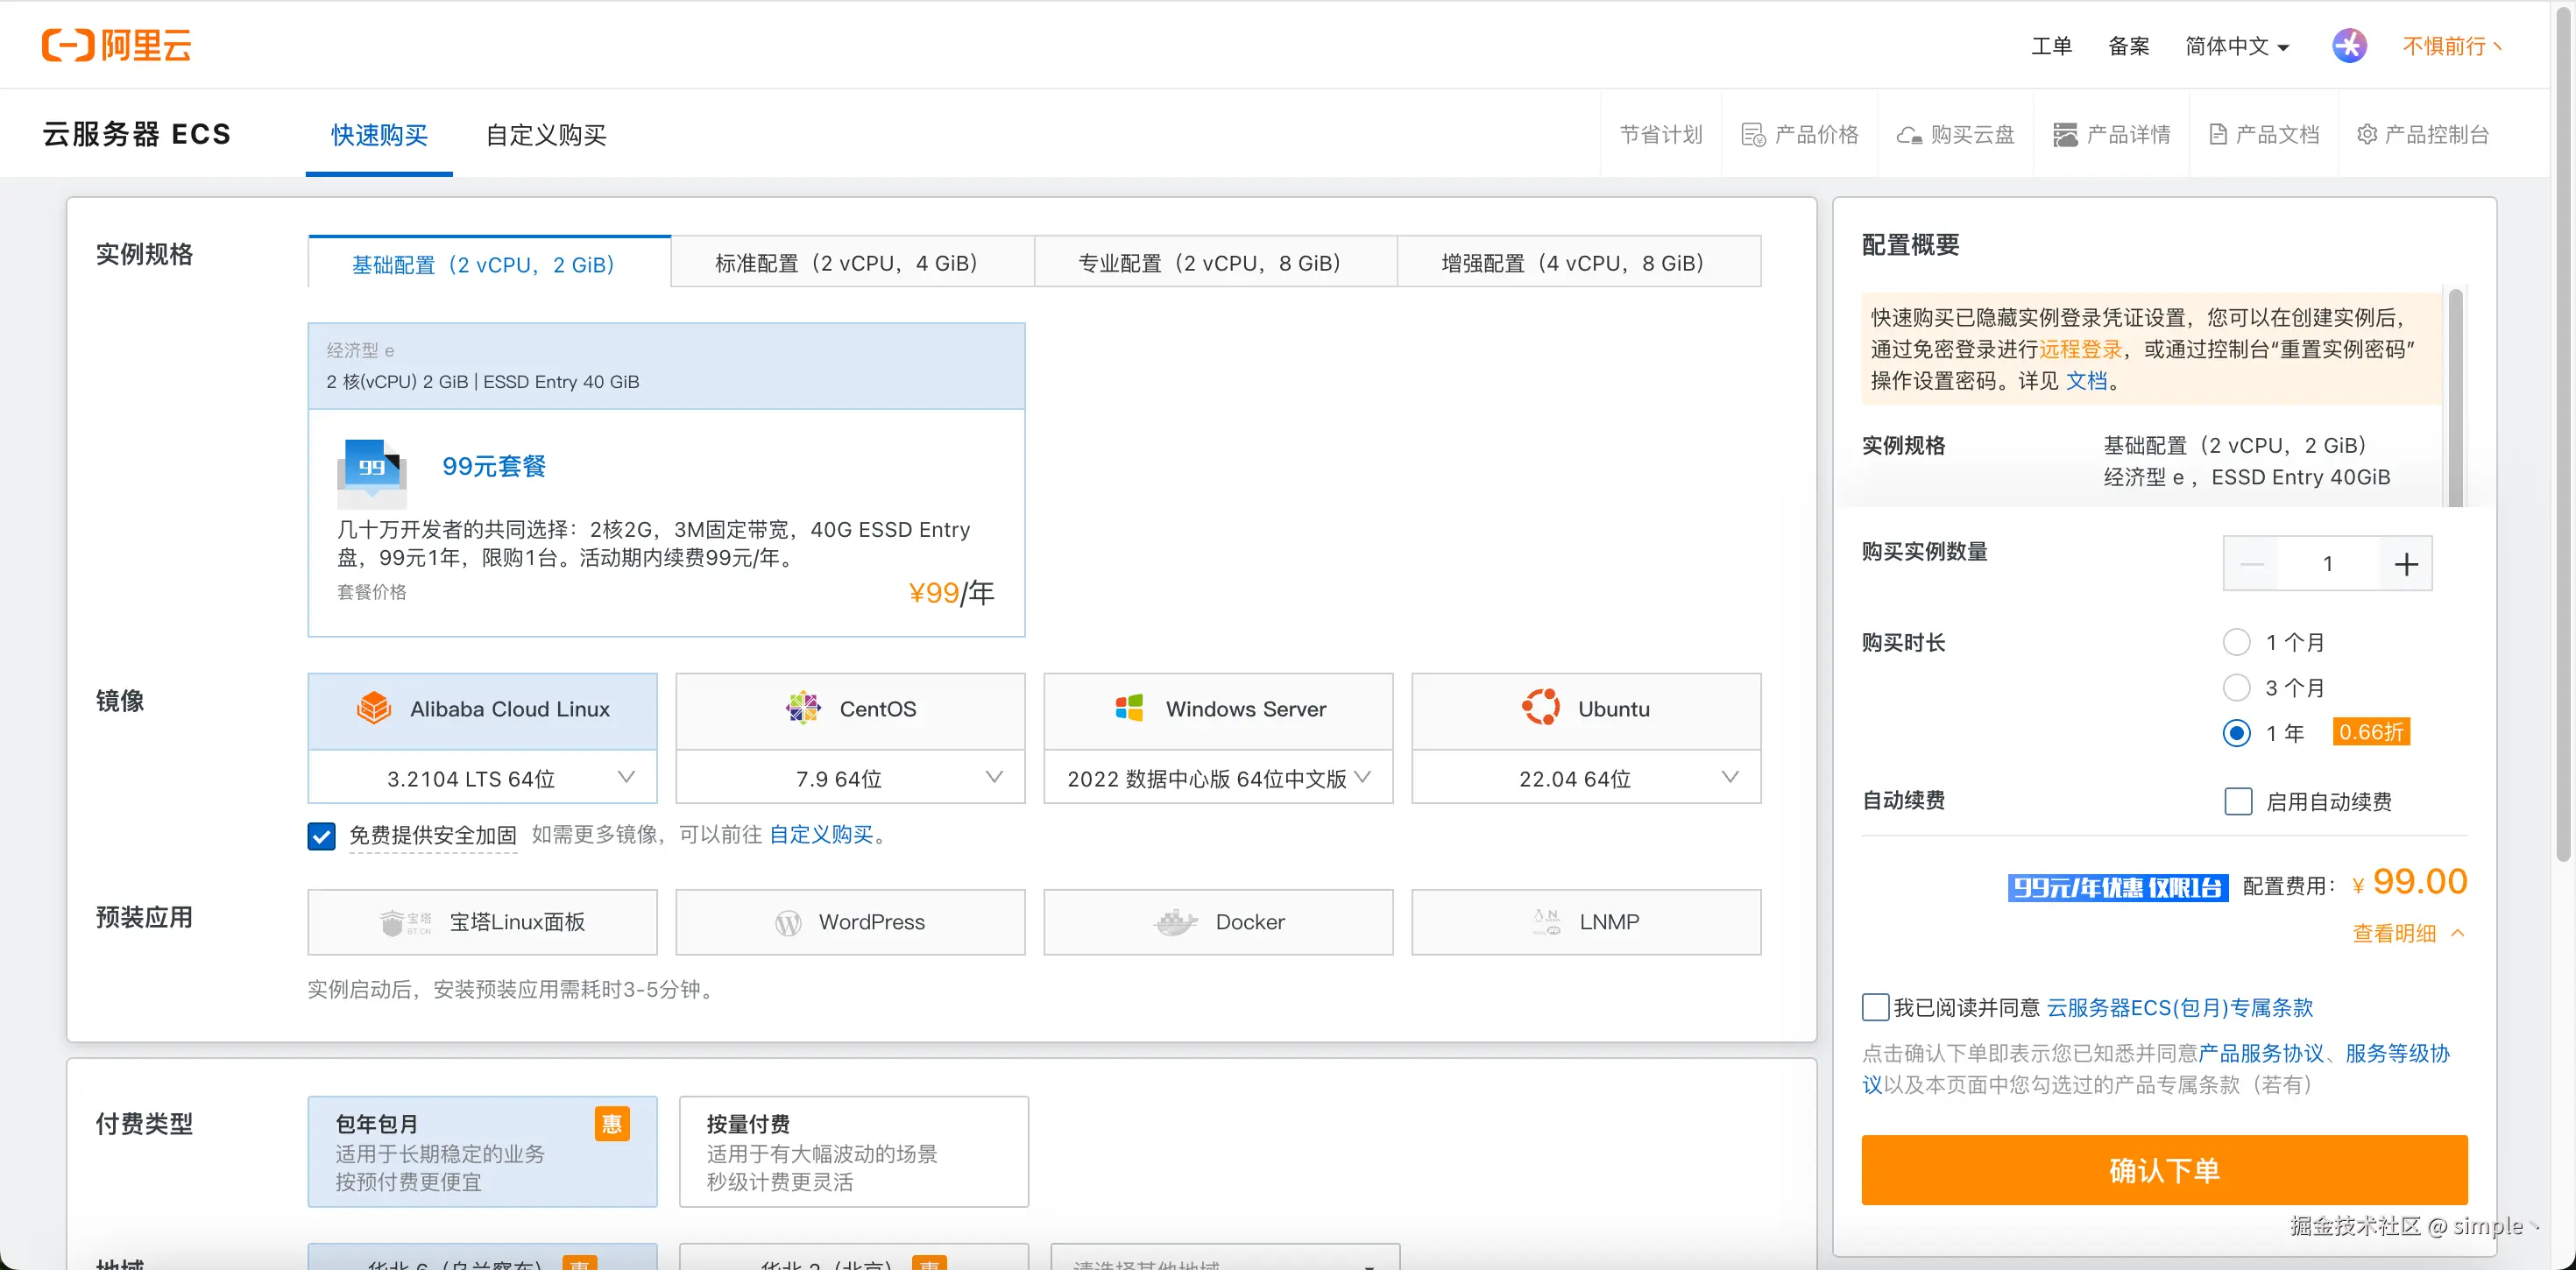
Task: Switch to the 快速购买 tab
Action: (379, 135)
